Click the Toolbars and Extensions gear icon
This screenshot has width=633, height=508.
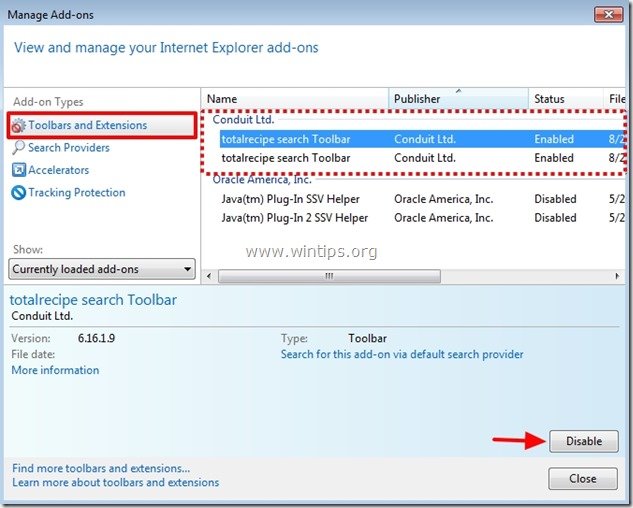point(18,126)
